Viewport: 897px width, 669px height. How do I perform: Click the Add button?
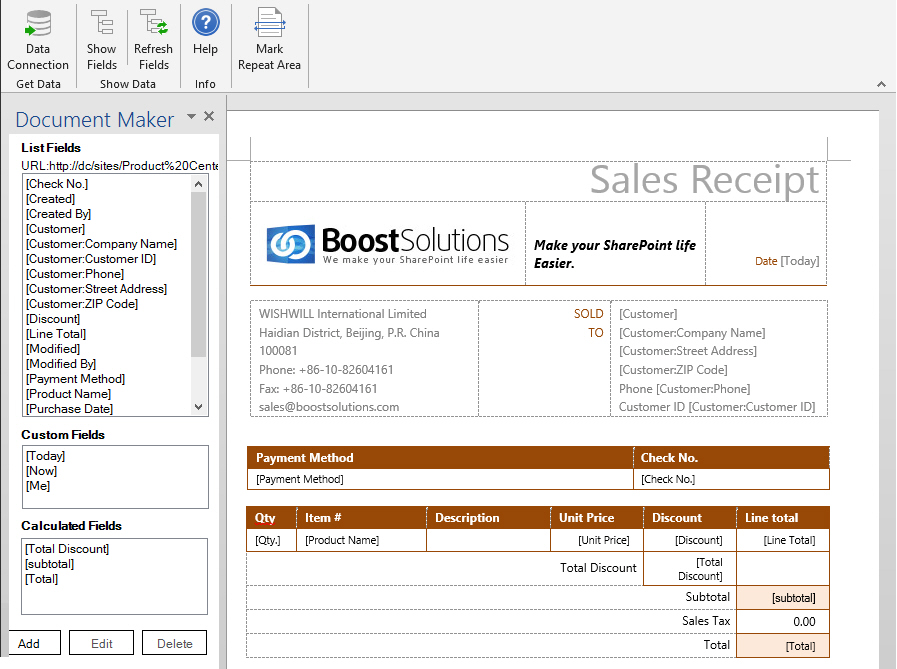33,643
